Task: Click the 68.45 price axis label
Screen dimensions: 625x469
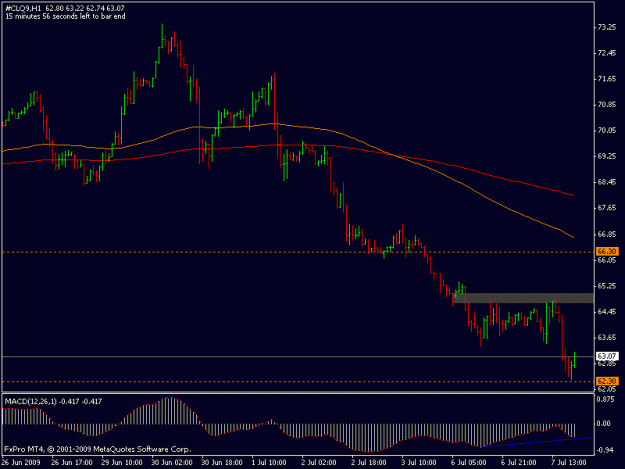Action: pos(607,182)
